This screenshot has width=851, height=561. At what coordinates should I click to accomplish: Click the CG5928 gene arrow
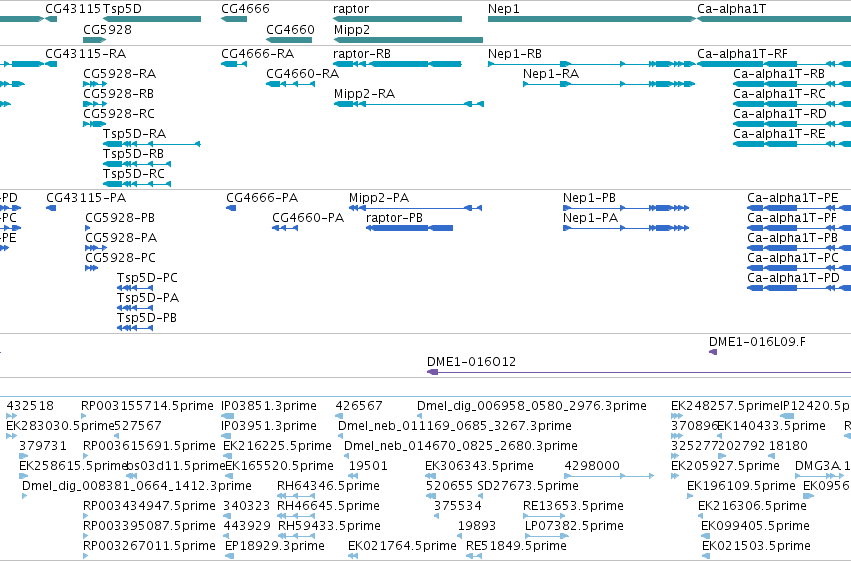click(x=94, y=40)
